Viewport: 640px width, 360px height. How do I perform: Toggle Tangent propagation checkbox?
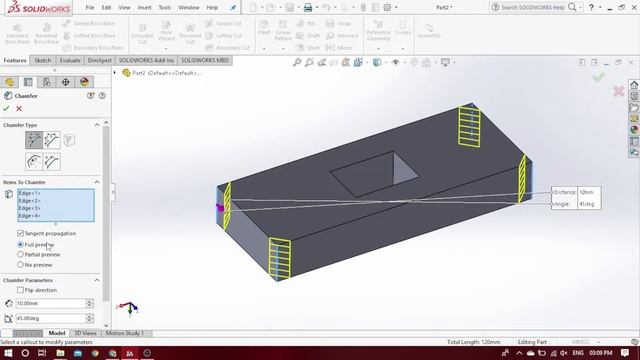click(20, 233)
